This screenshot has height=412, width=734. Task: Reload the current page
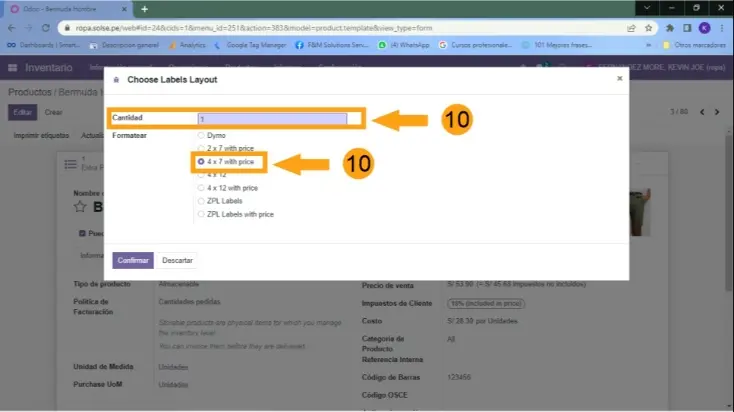coord(47,28)
